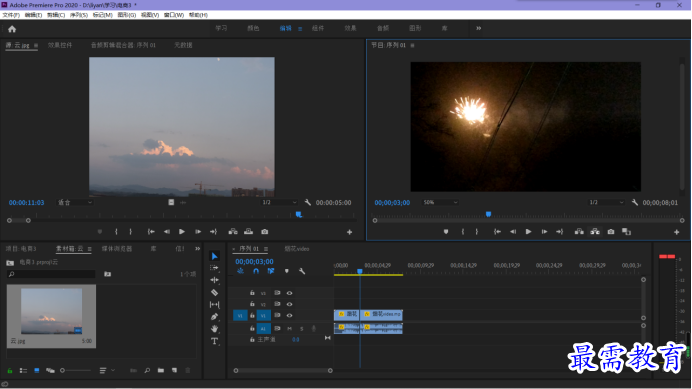
Task: Switch to the Effect Controls tab
Action: 60,45
